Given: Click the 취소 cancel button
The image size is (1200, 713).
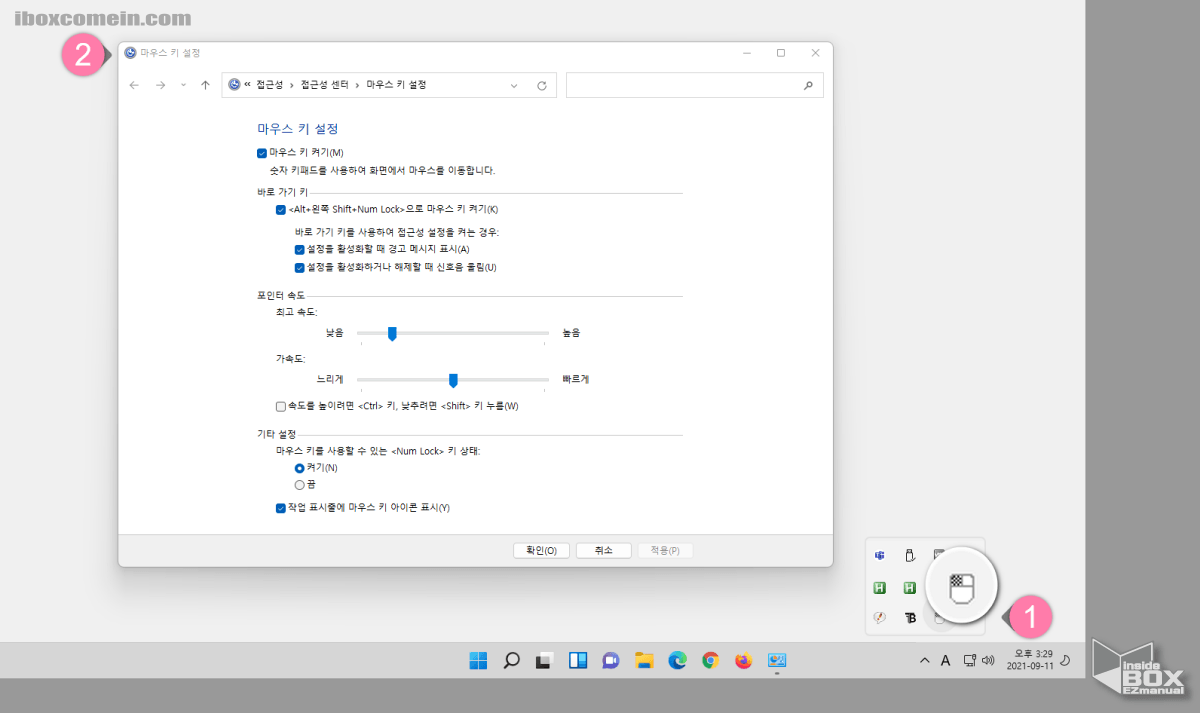Looking at the screenshot, I should 603,549.
